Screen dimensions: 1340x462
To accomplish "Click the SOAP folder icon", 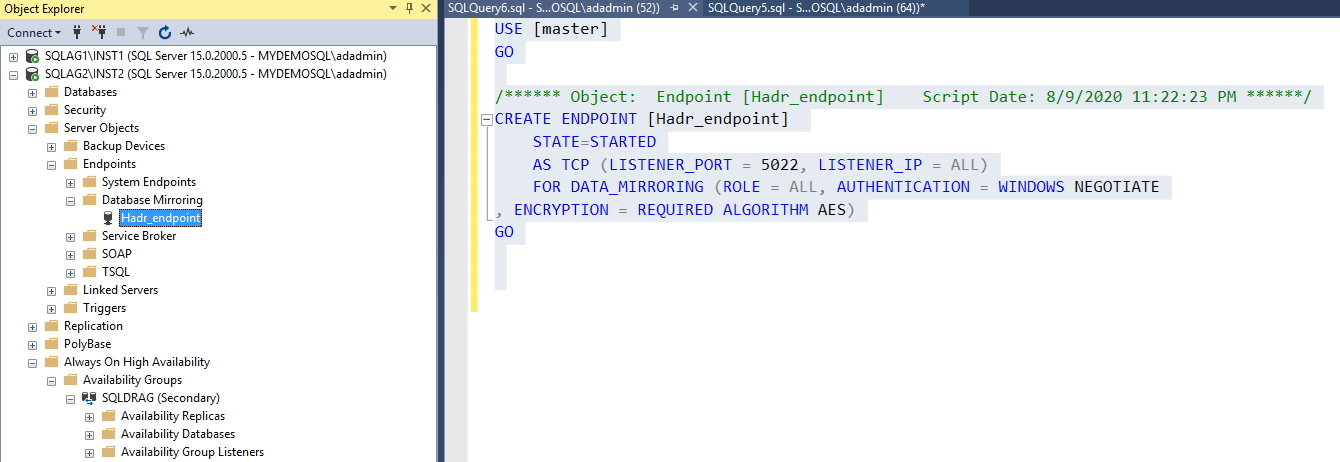I will point(89,254).
